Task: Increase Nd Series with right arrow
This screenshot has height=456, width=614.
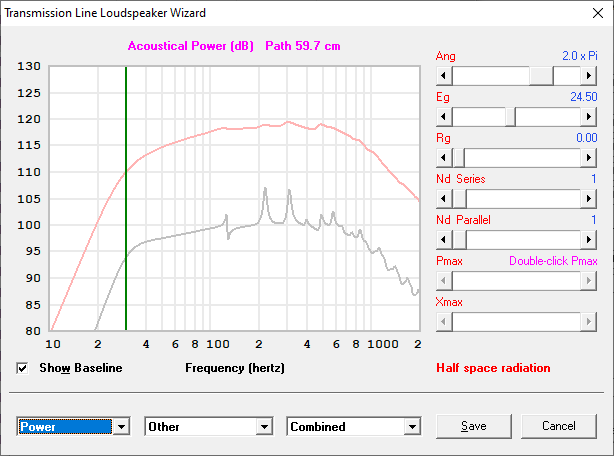Action: [x=589, y=199]
